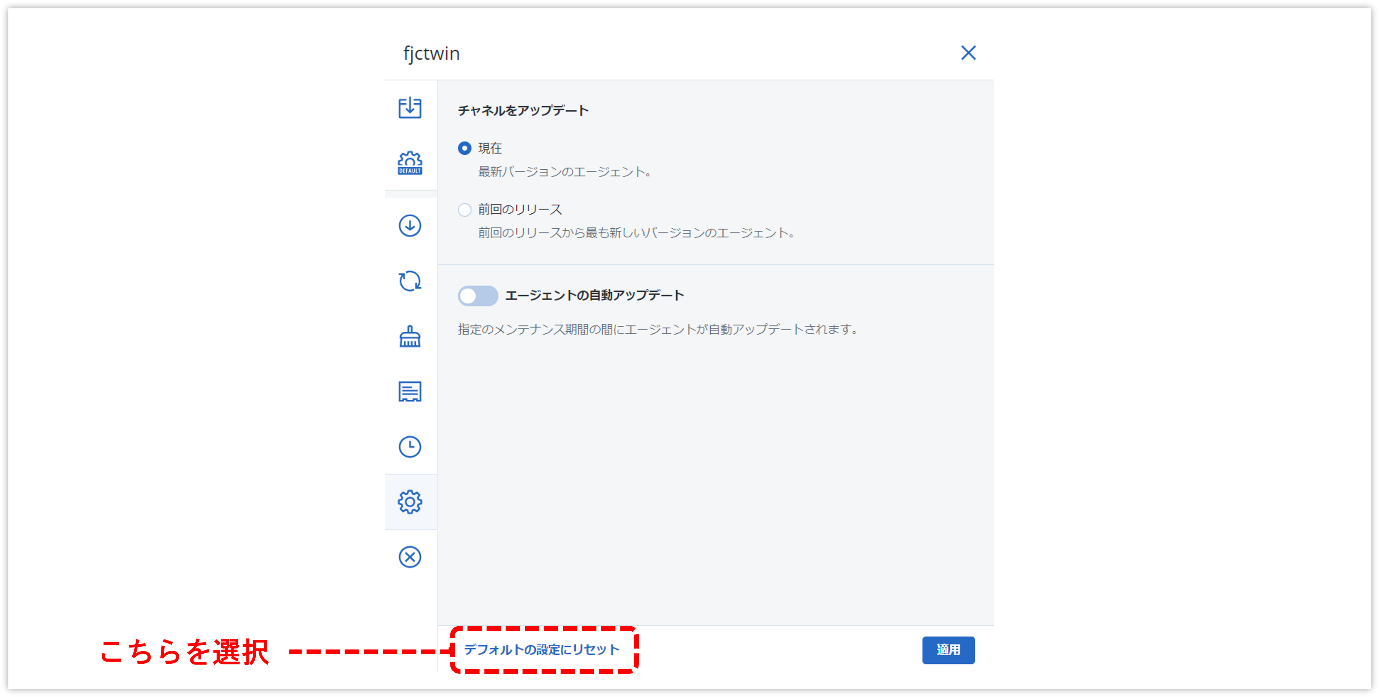
Task: Select the 前回のリリース radio button
Action: (465, 210)
